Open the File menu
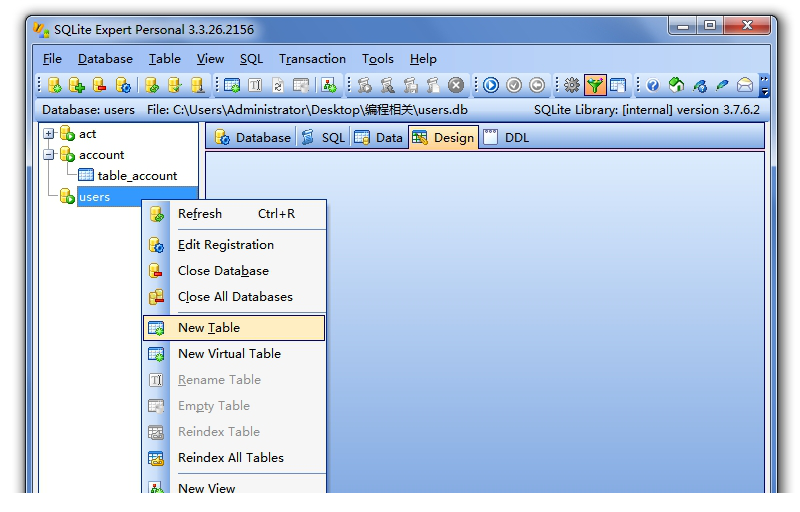The width and height of the screenshot is (800, 512). click(52, 59)
